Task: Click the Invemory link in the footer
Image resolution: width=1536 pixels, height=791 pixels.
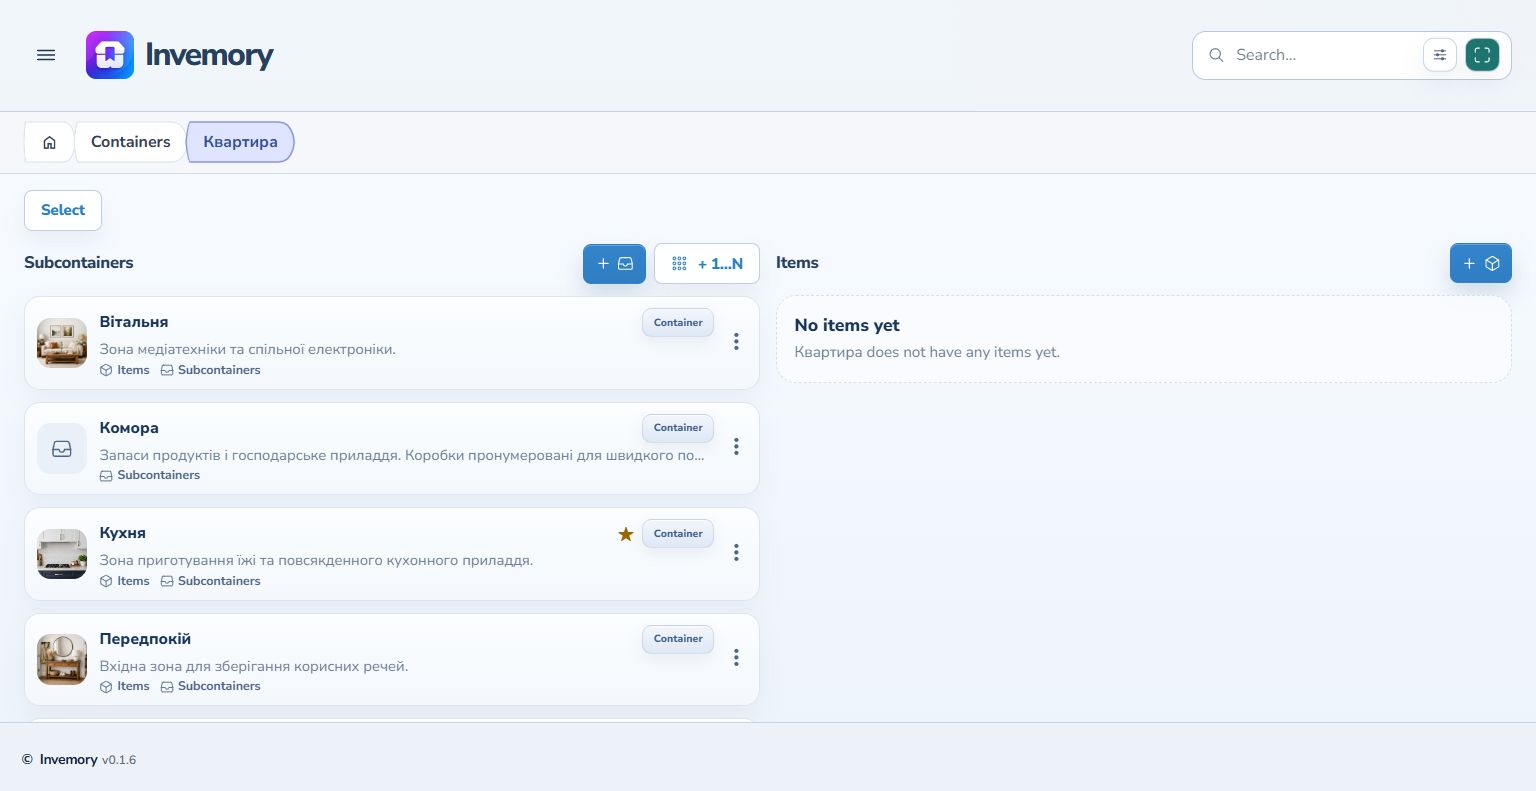Action: click(x=68, y=760)
